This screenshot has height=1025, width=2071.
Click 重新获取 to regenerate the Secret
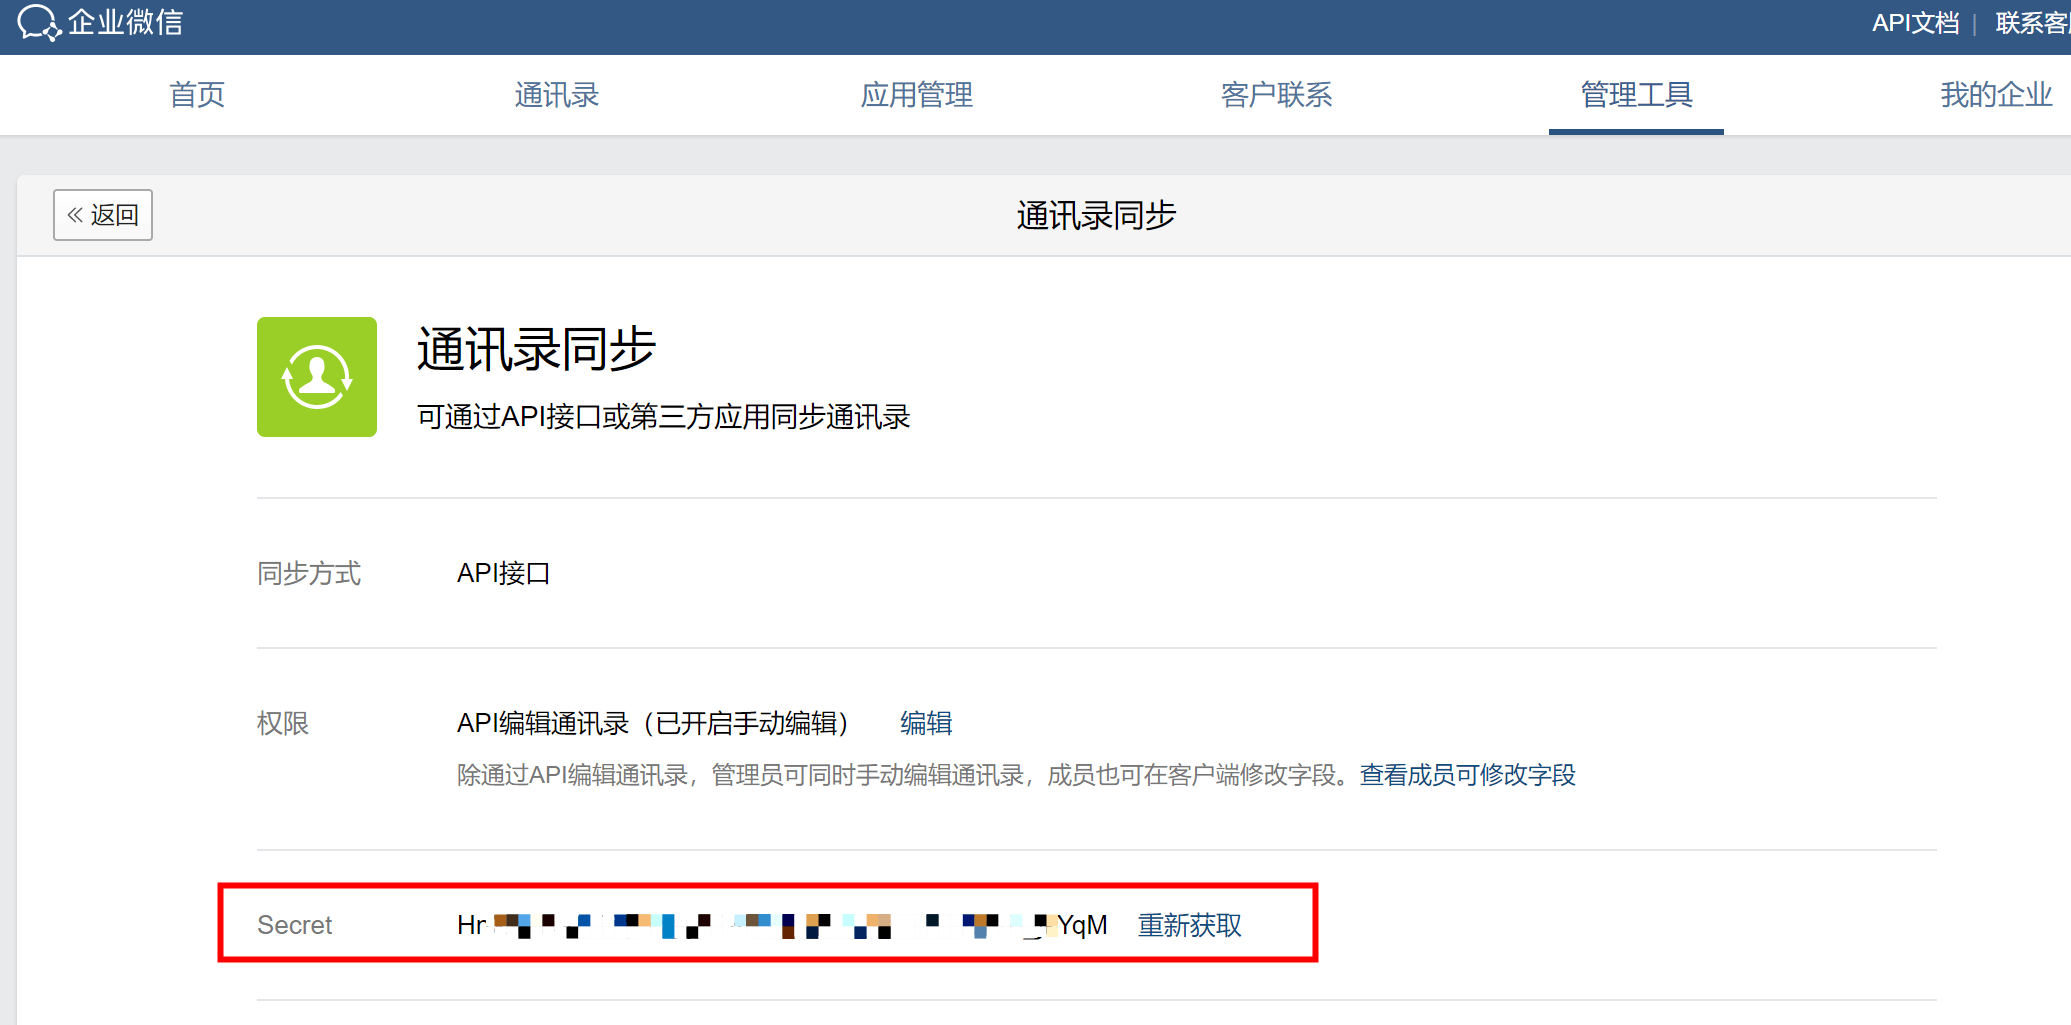coord(1190,925)
